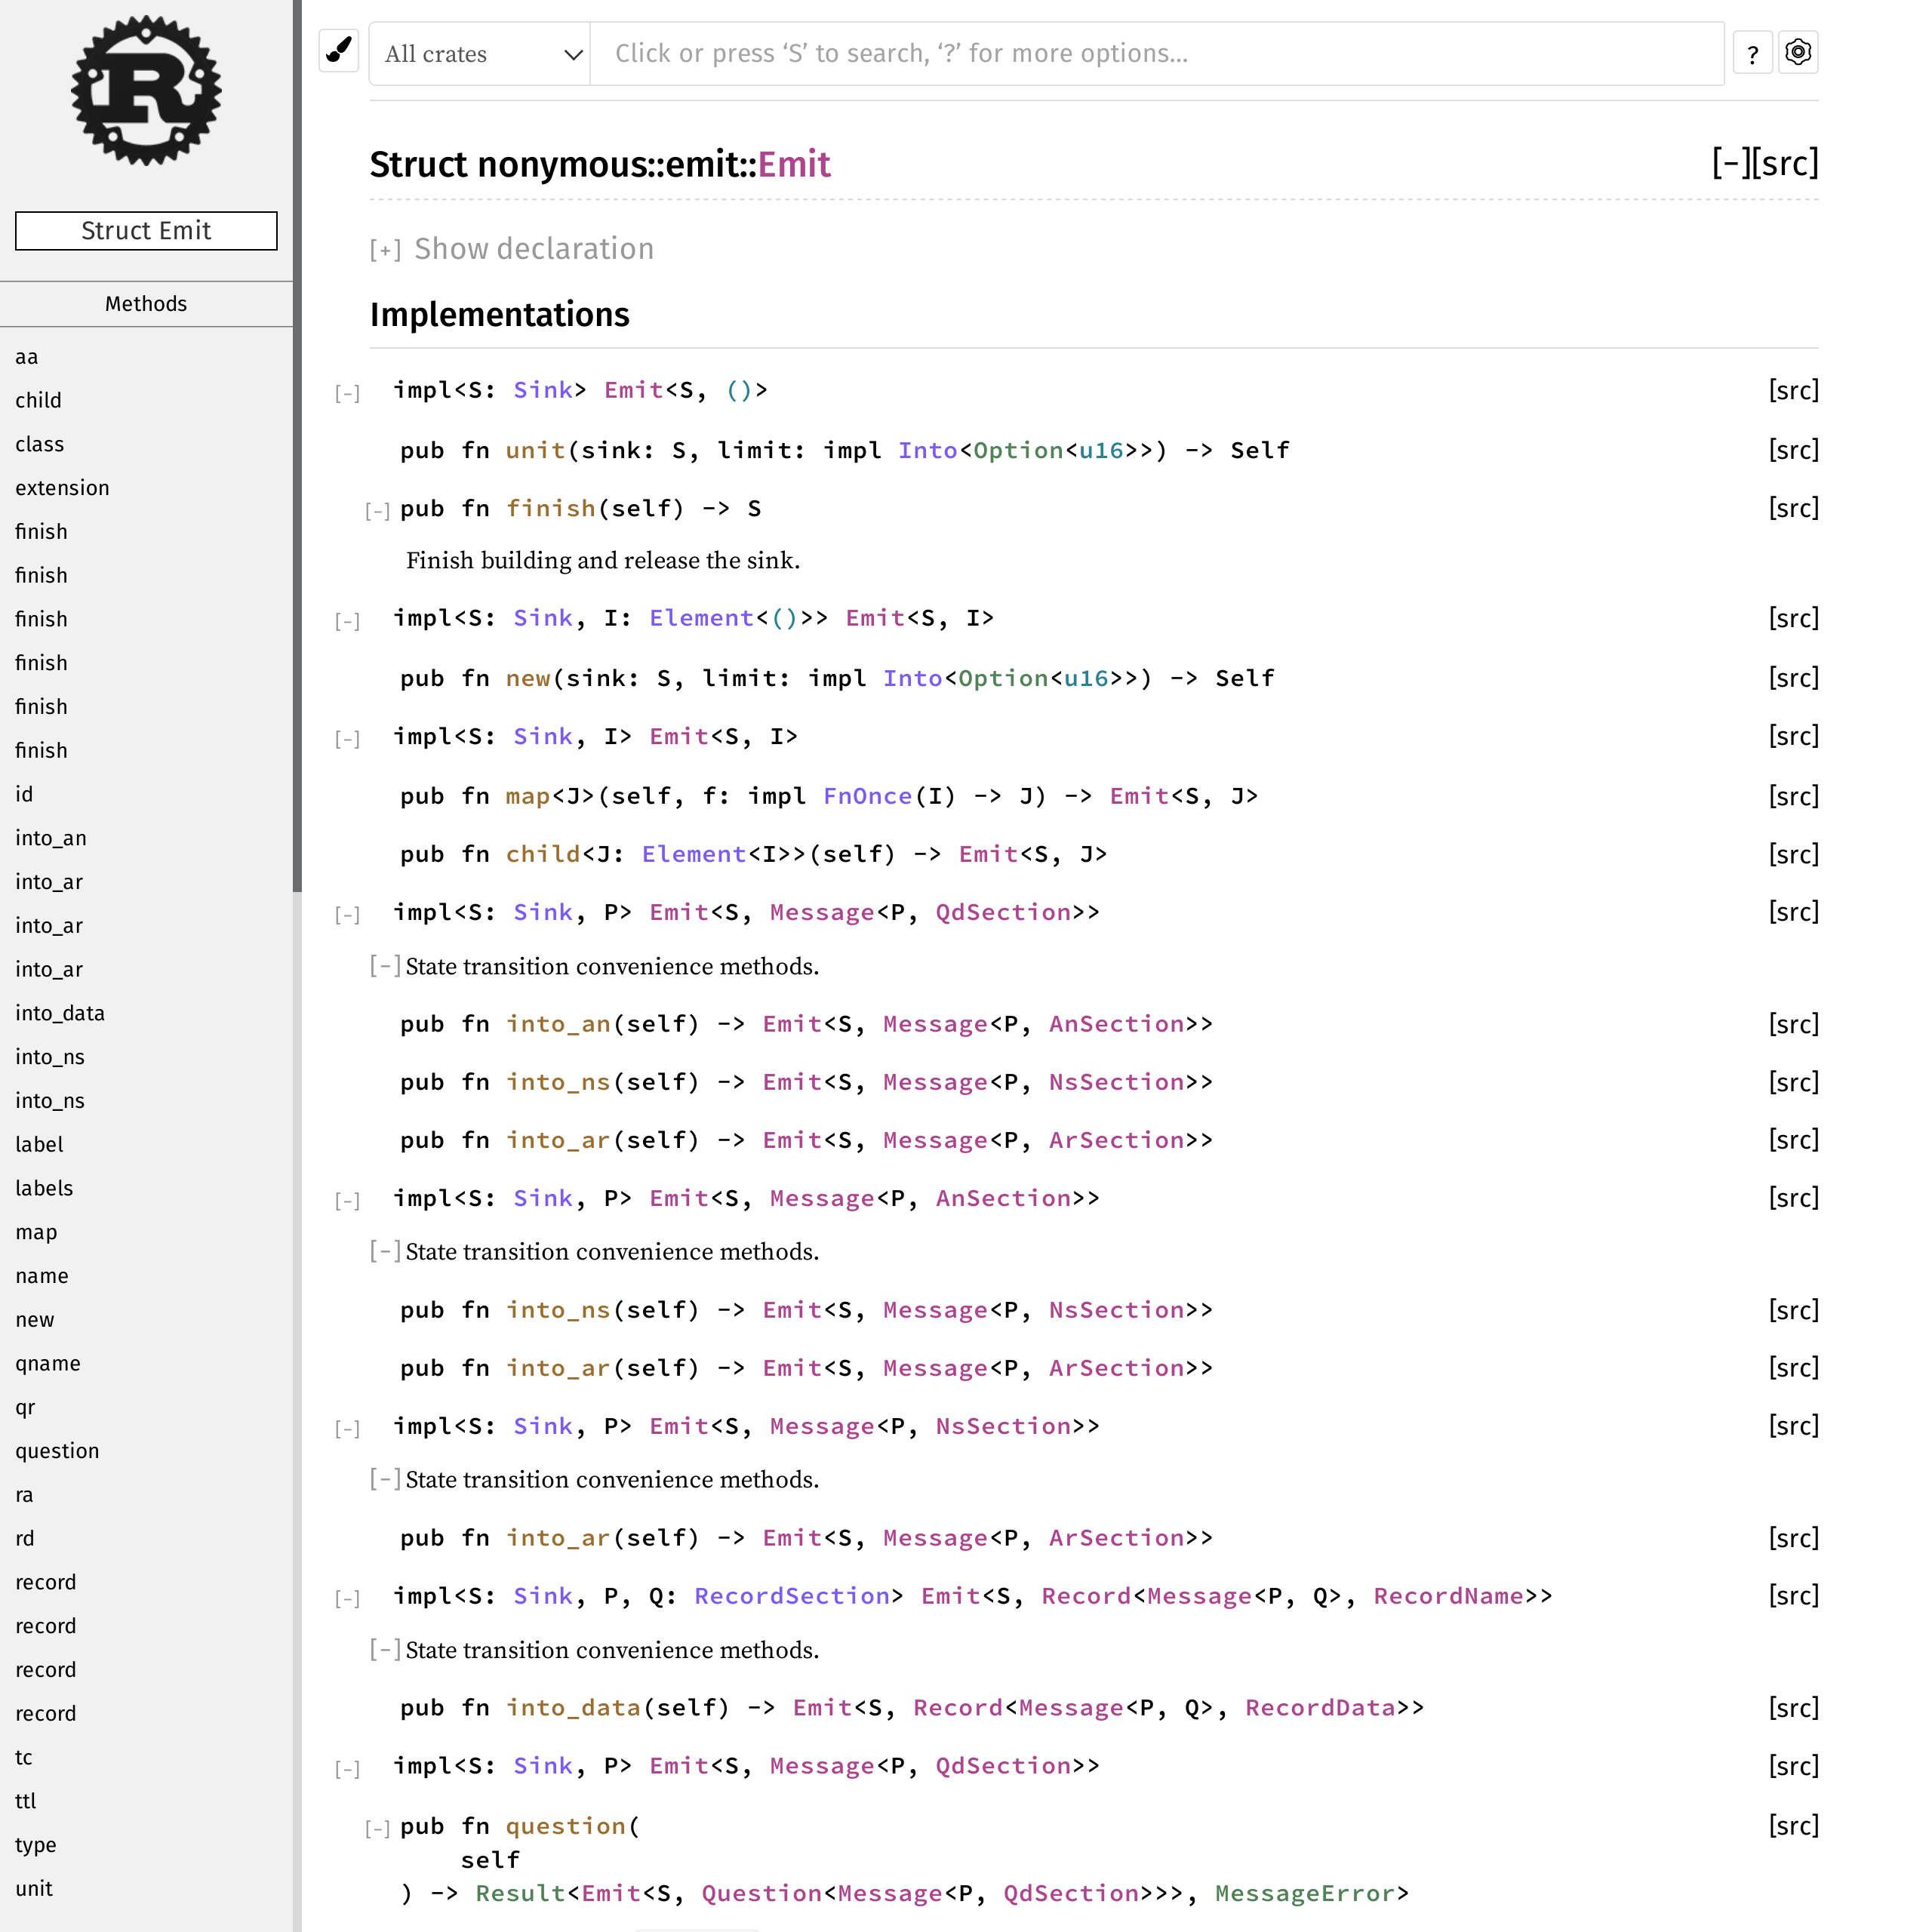Open settings gear icon
1932x1932 pixels.
click(1797, 52)
